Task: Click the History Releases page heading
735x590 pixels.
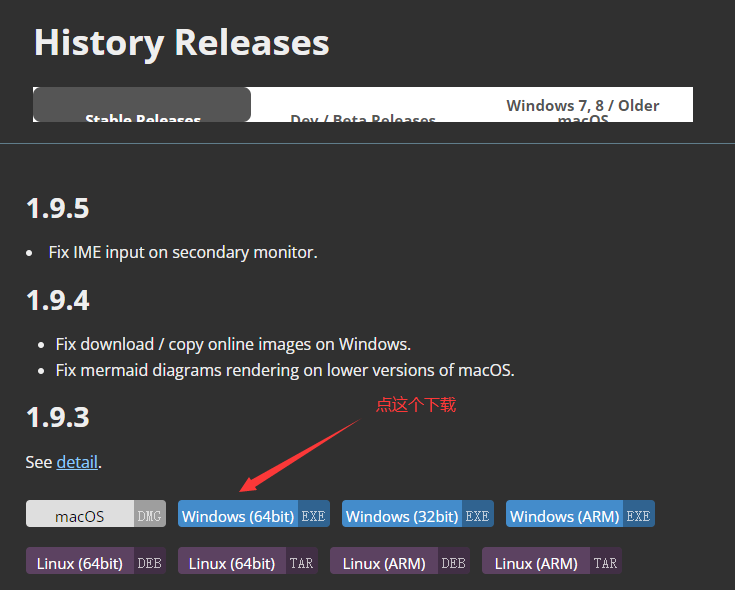Action: point(181,43)
